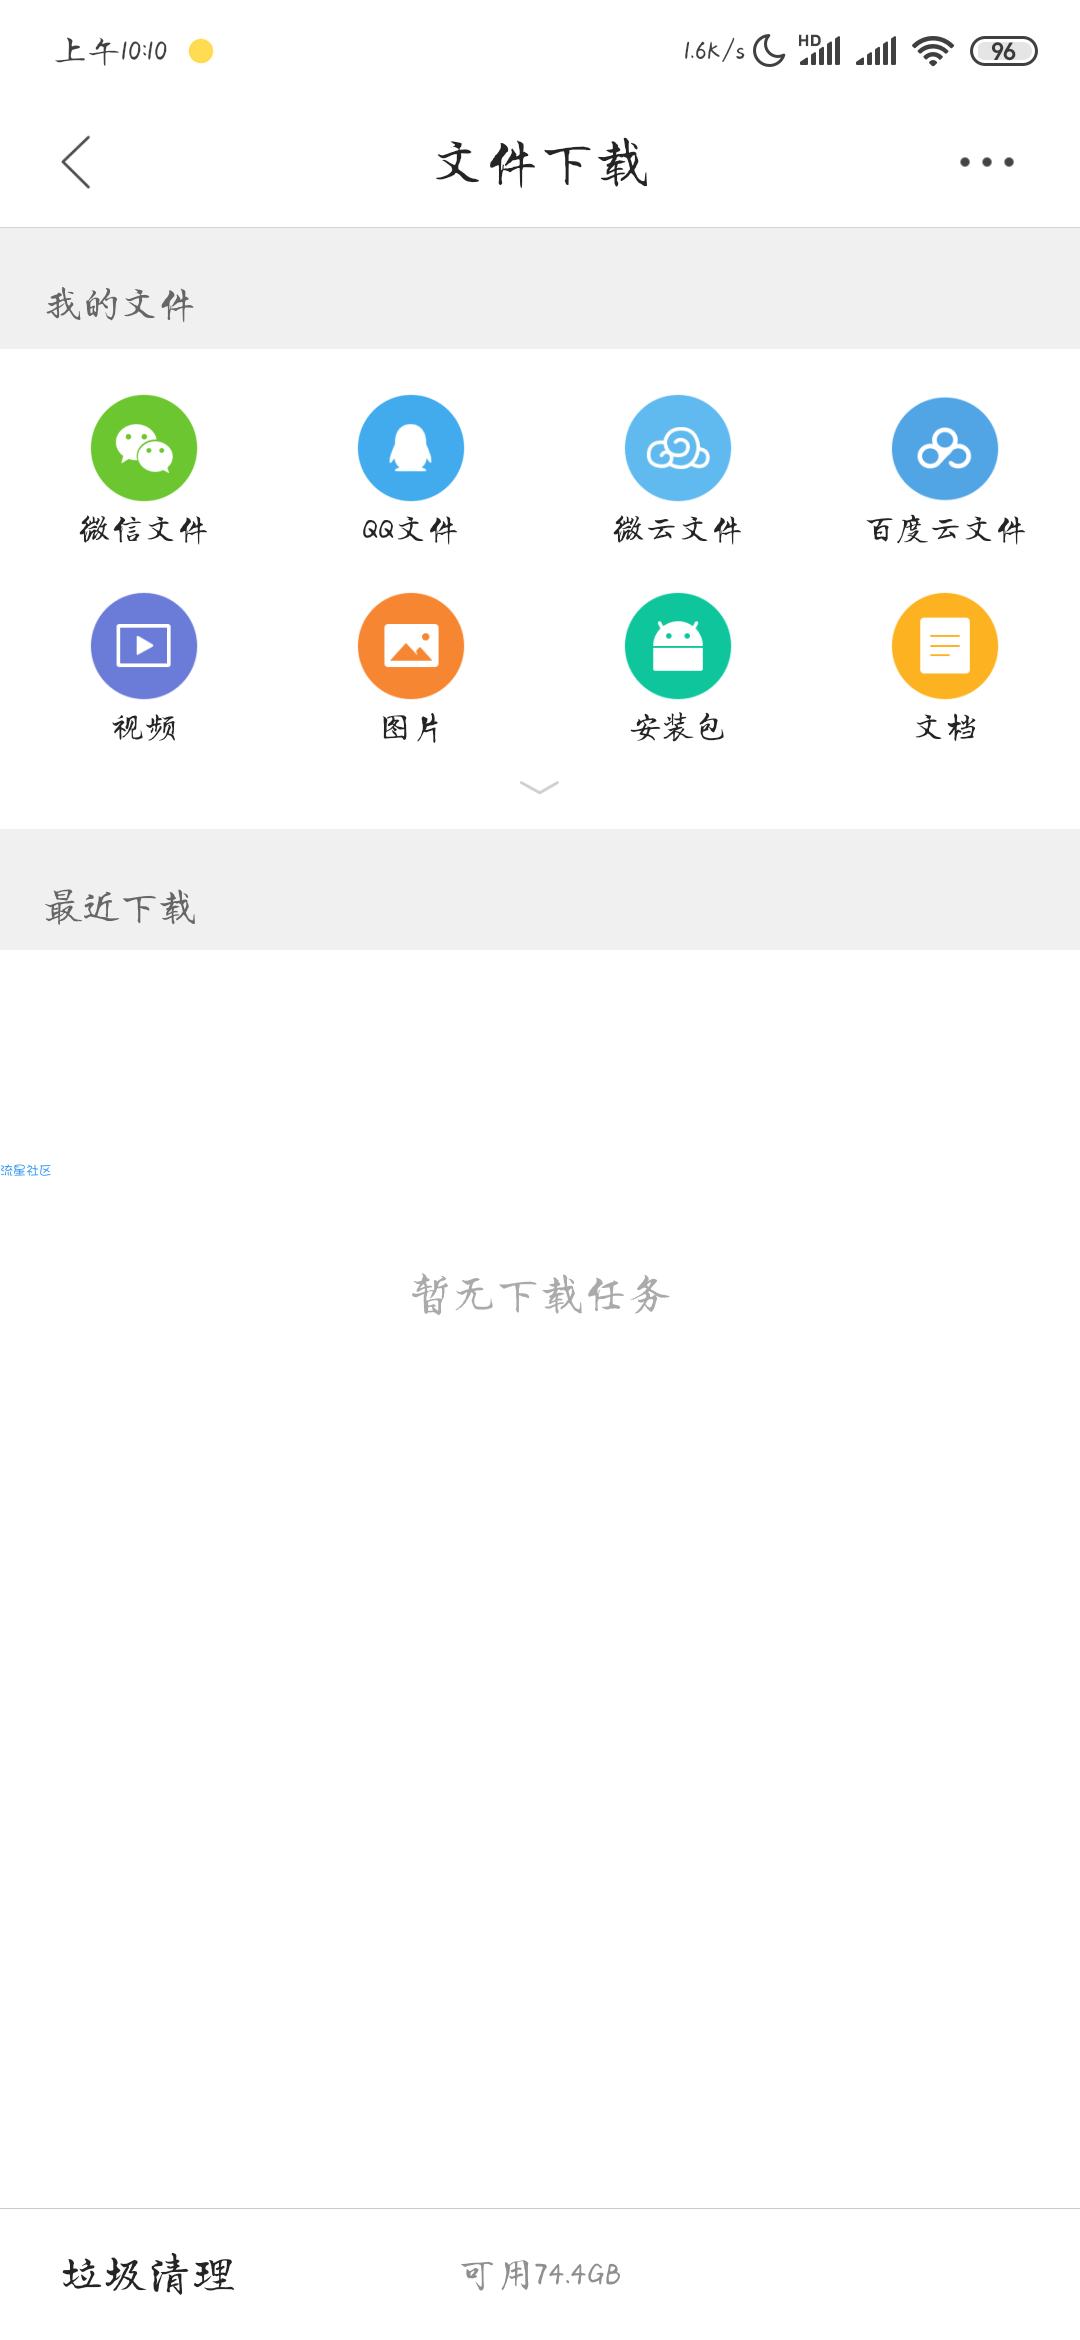Tap the 流星社区 small link
The height and width of the screenshot is (2340, 1080).
tap(26, 1170)
